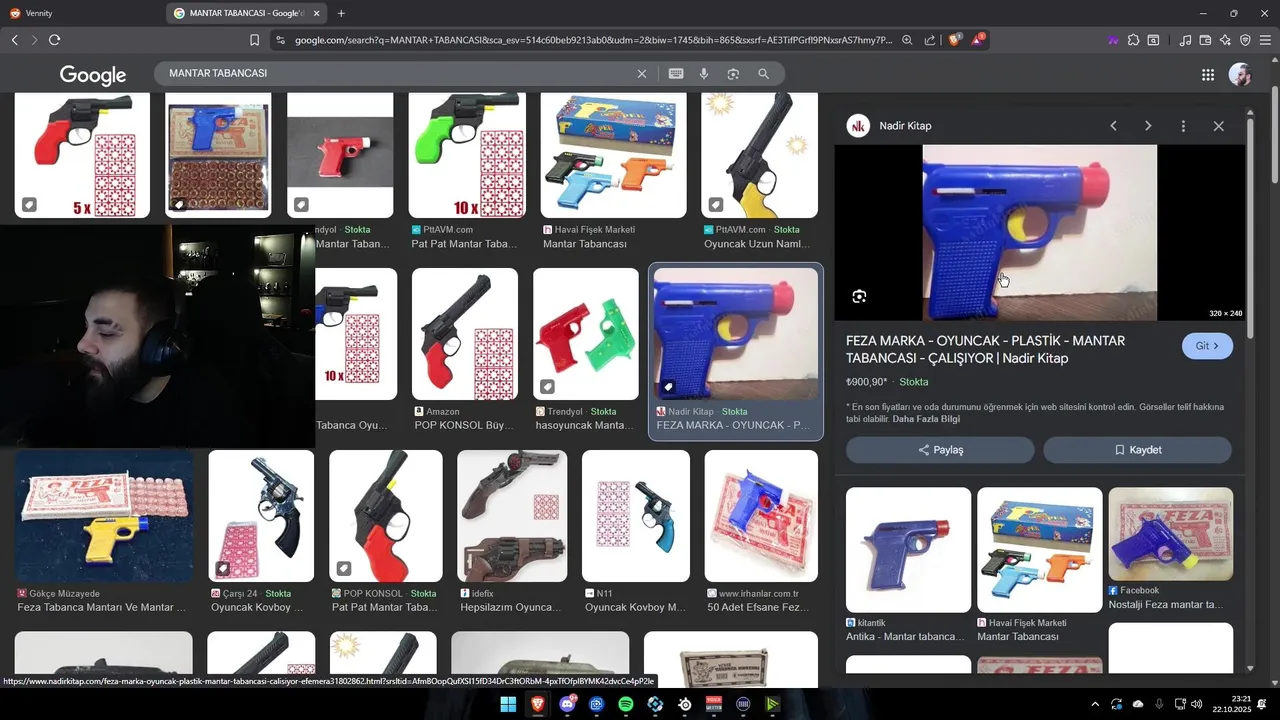
Task: Open a new browser tab
Action: [x=341, y=13]
